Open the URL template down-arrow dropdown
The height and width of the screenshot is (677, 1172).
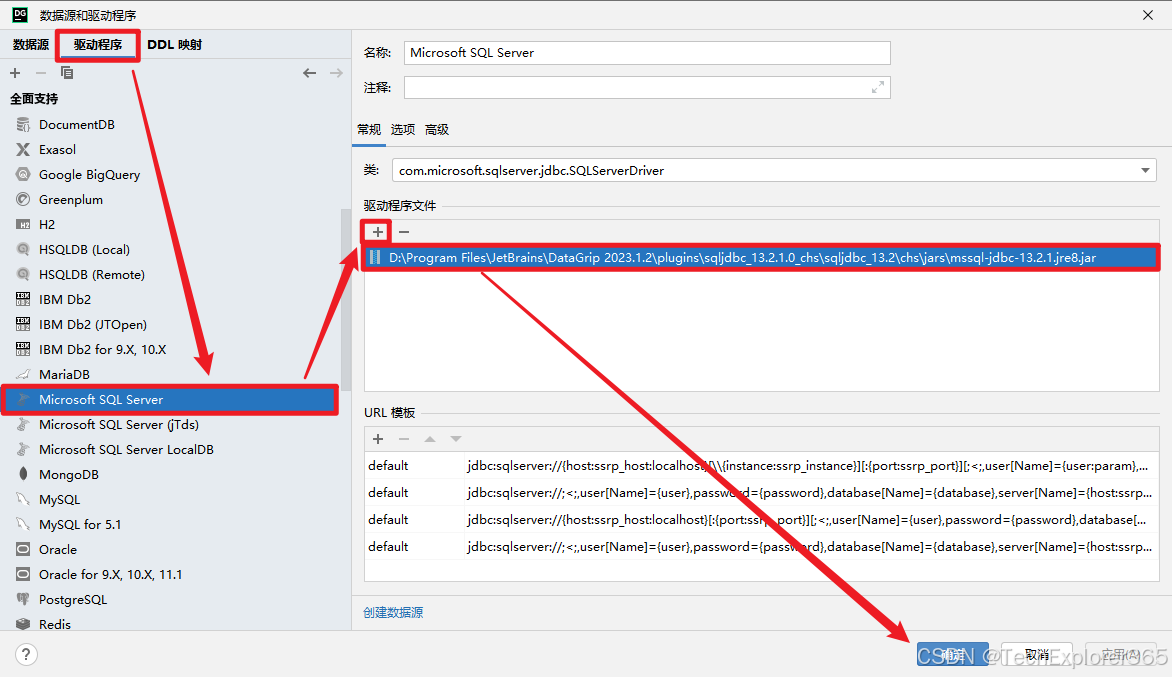(x=456, y=439)
